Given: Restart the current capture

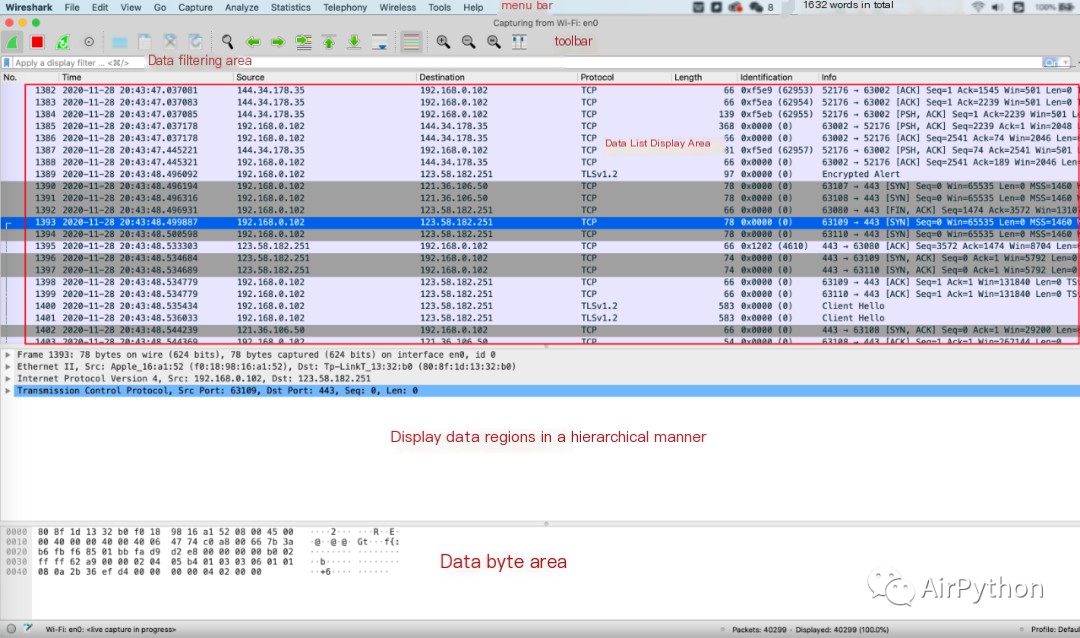Looking at the screenshot, I should (x=63, y=42).
